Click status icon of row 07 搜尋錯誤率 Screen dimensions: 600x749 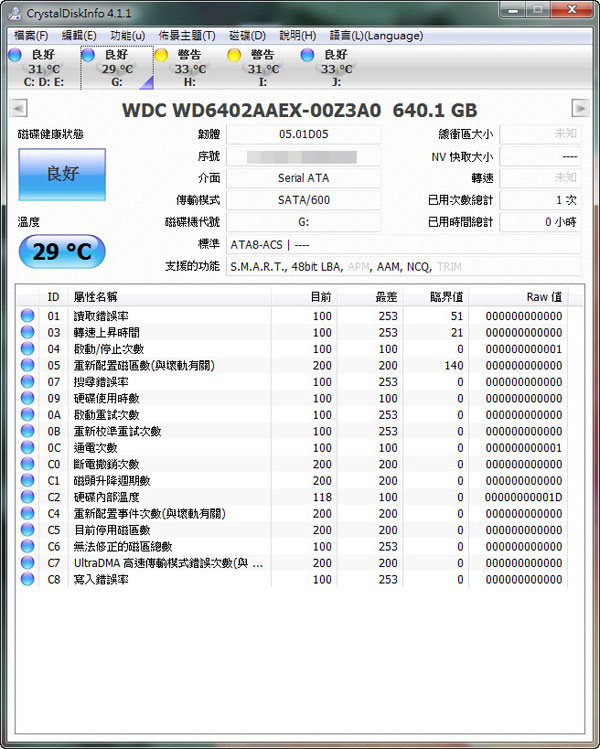coord(28,382)
